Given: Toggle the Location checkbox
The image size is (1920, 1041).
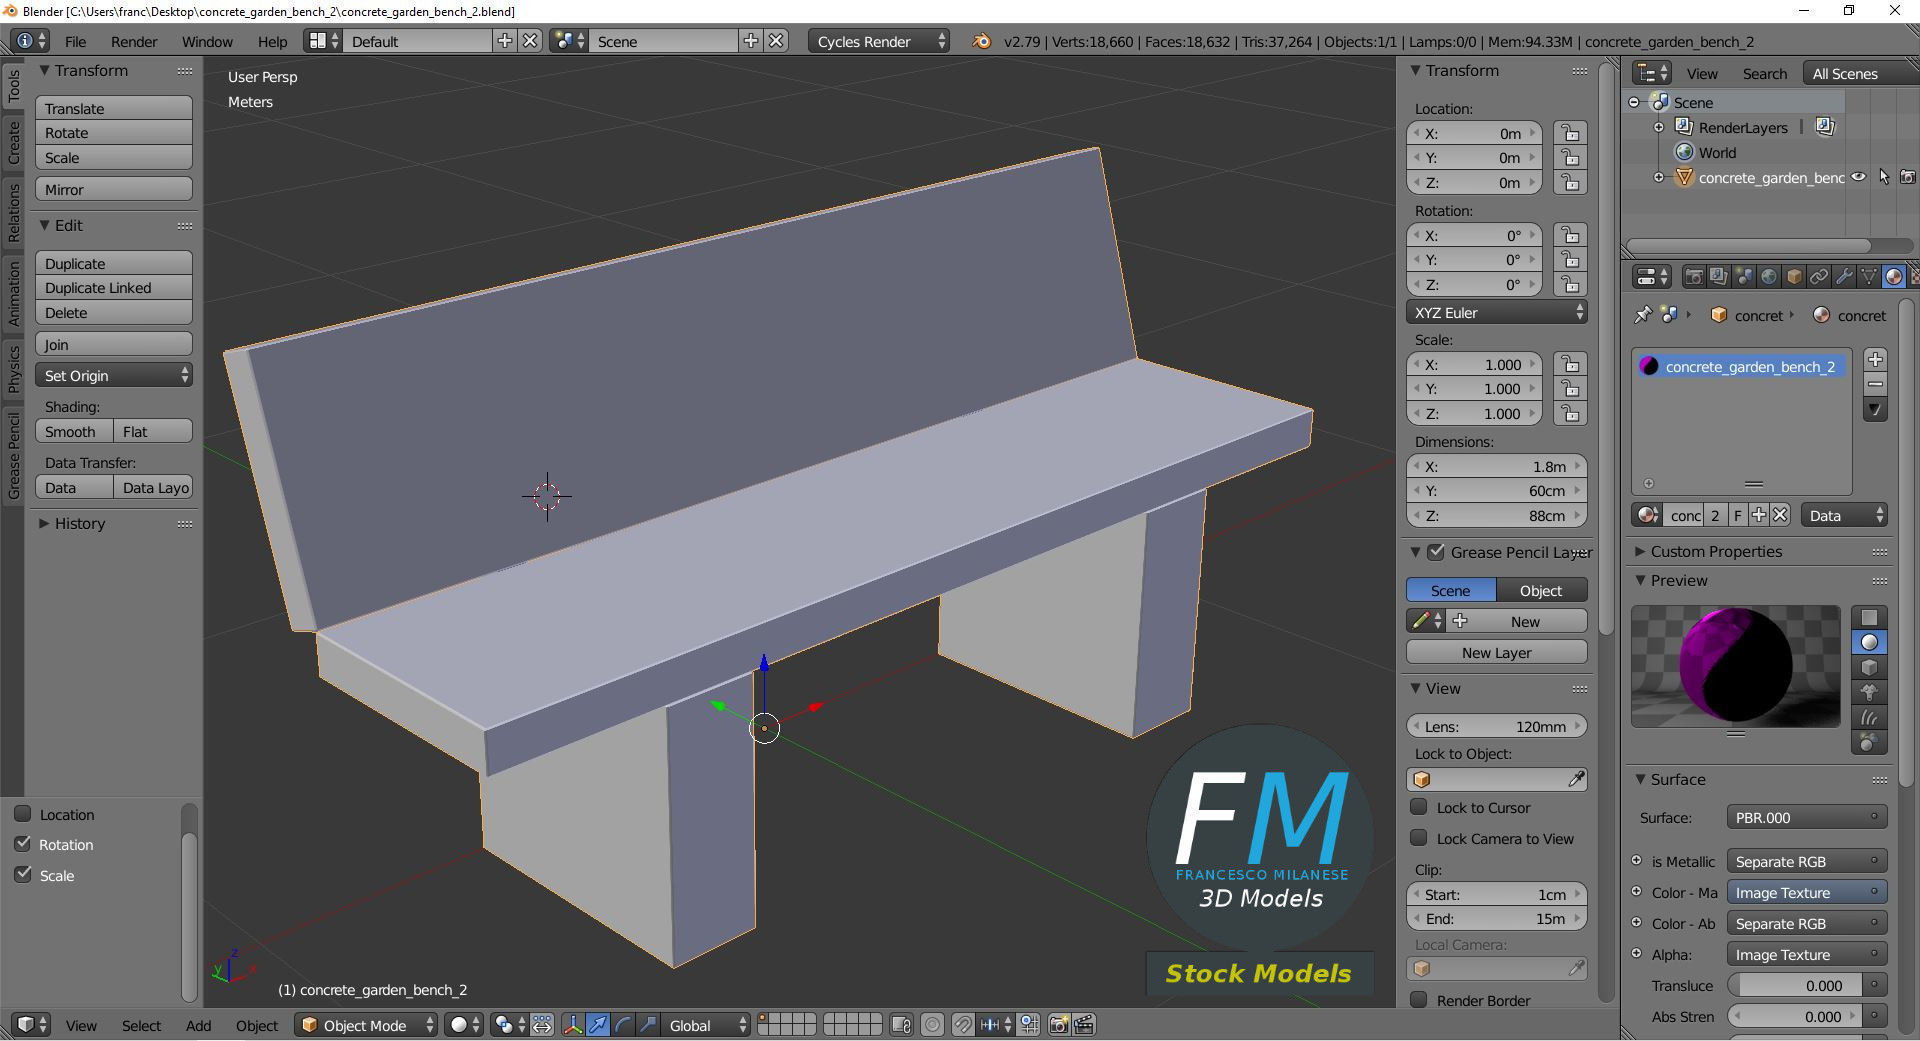Looking at the screenshot, I should 22,814.
